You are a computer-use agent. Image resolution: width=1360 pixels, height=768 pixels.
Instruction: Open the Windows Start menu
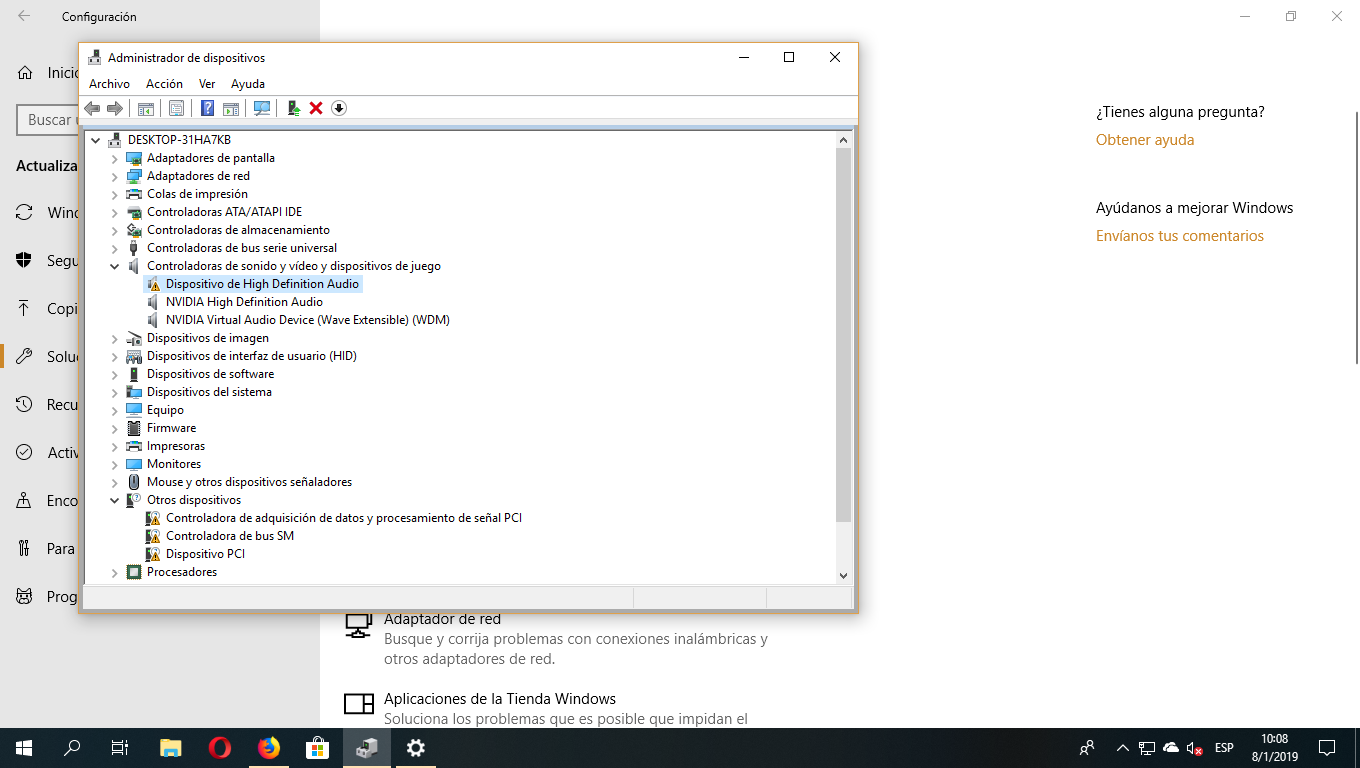click(x=24, y=748)
